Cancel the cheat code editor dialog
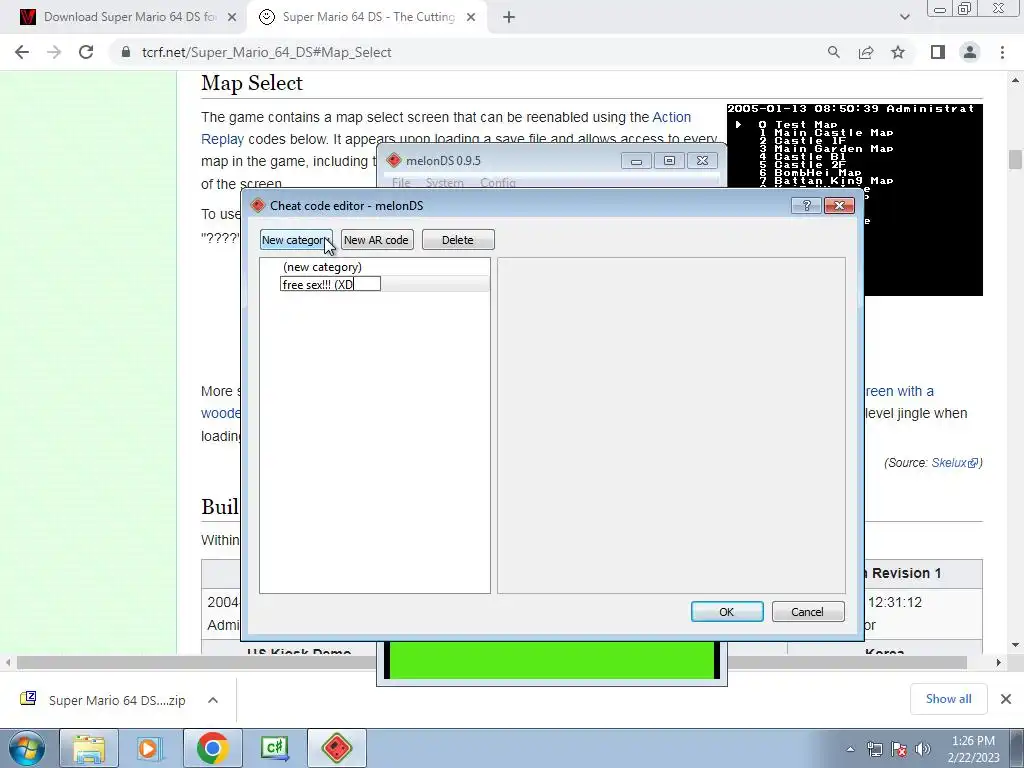This screenshot has width=1024, height=768. [x=808, y=612]
